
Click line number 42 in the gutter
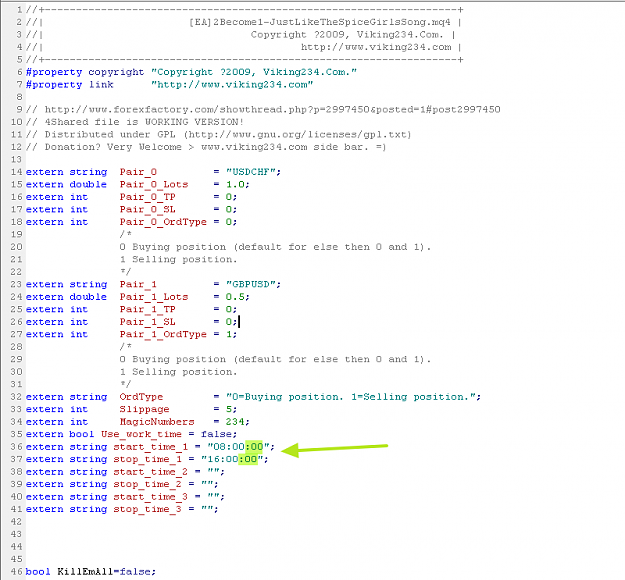coord(16,522)
